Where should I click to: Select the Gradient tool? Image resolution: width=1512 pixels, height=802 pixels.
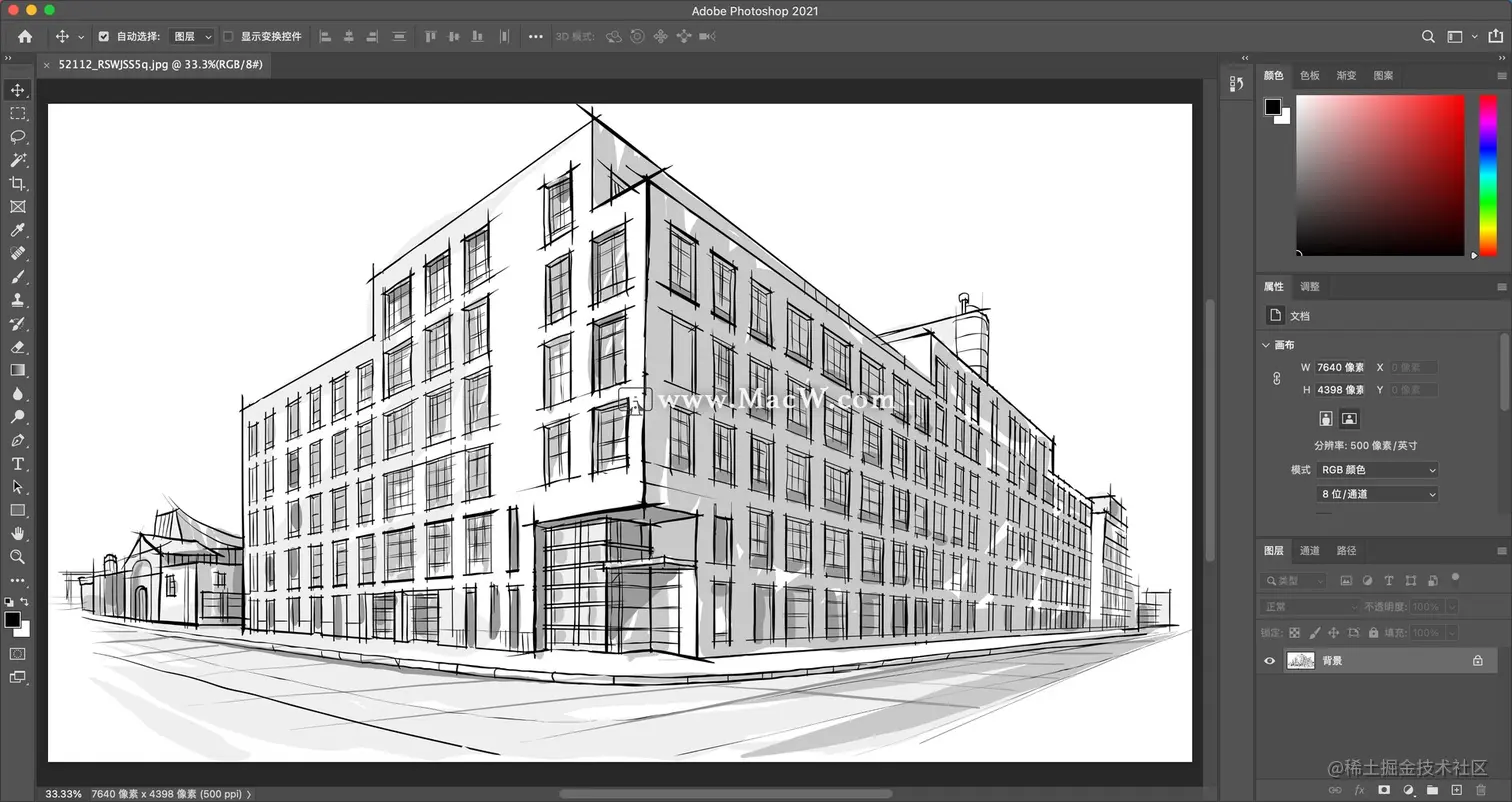[x=17, y=370]
